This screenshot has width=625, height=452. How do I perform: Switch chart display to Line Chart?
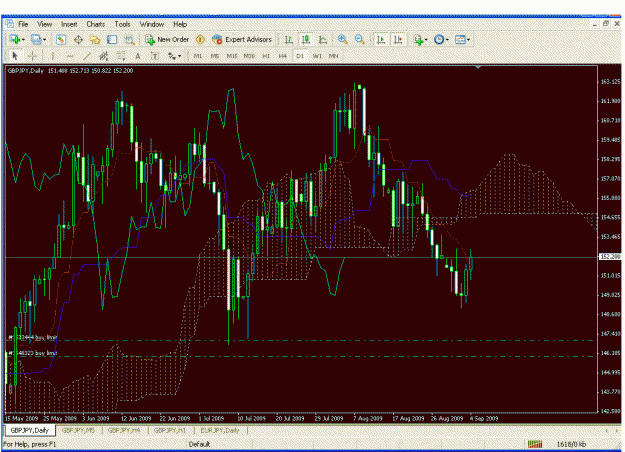tap(323, 39)
